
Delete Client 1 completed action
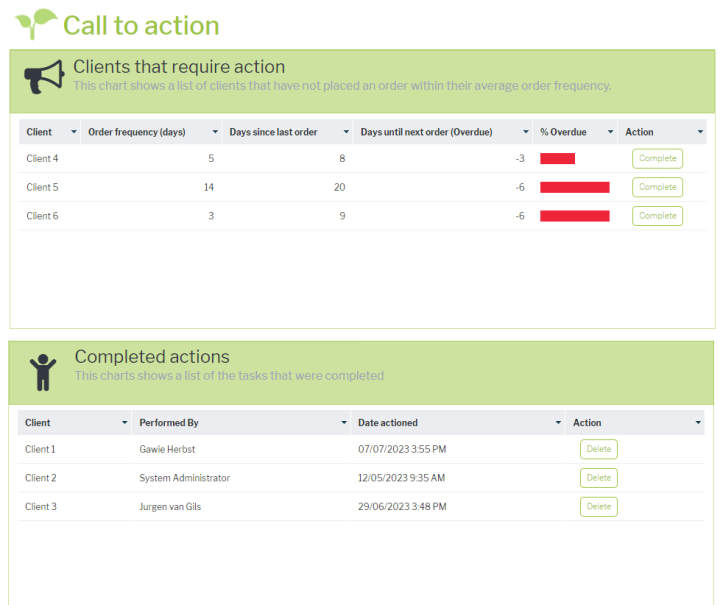click(x=598, y=449)
